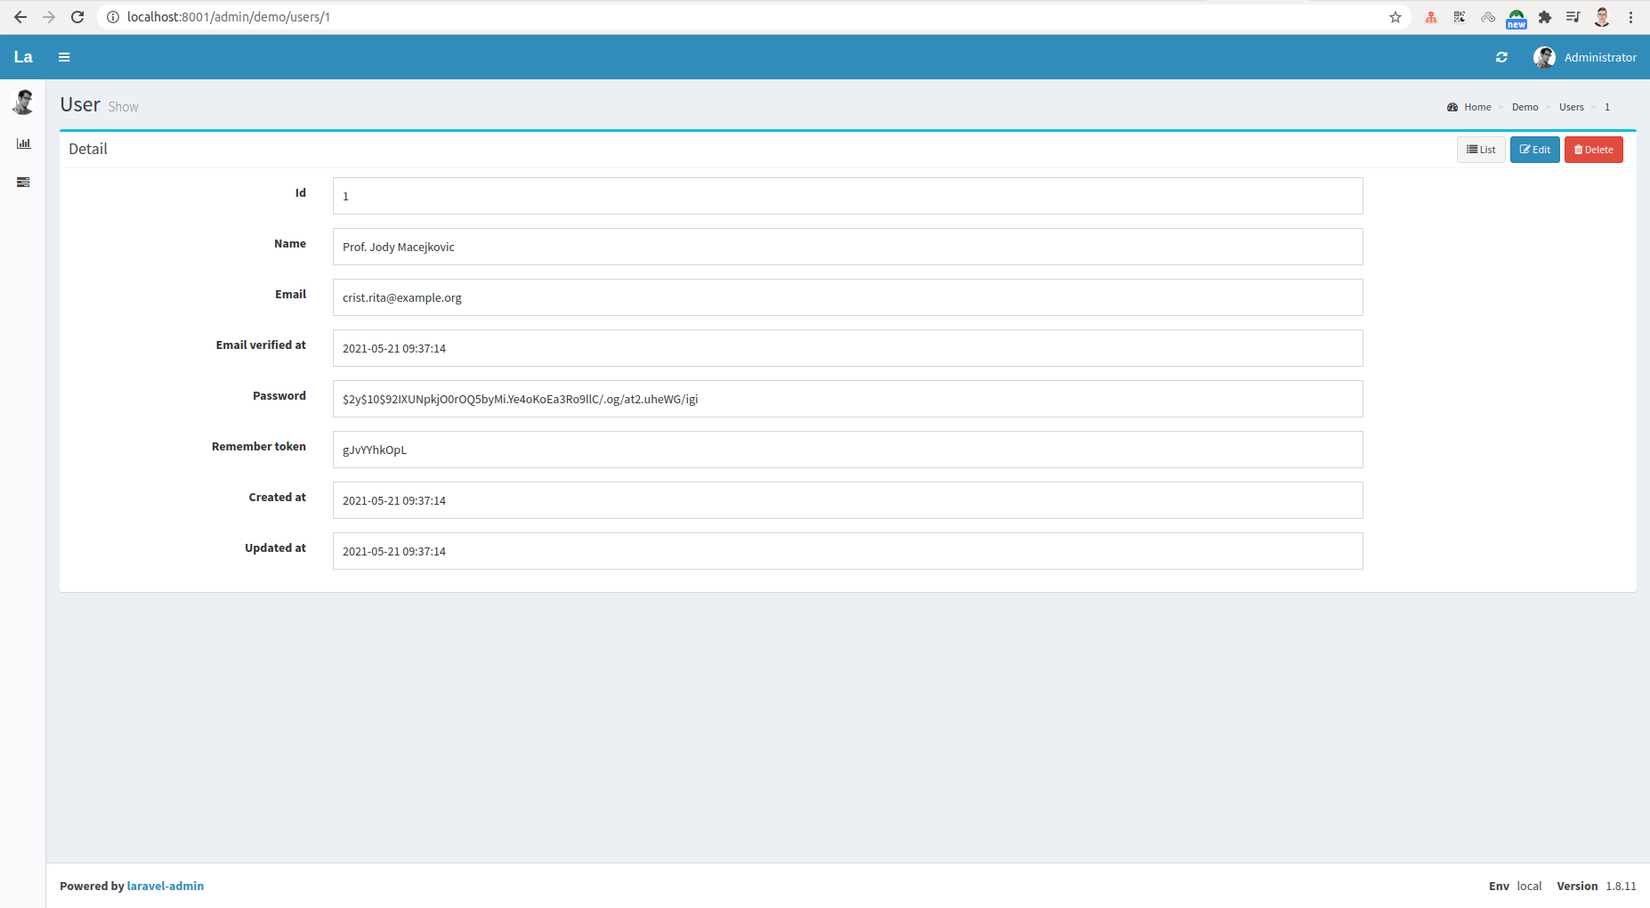
Task: Click the blue Edit button
Action: [x=1535, y=150]
